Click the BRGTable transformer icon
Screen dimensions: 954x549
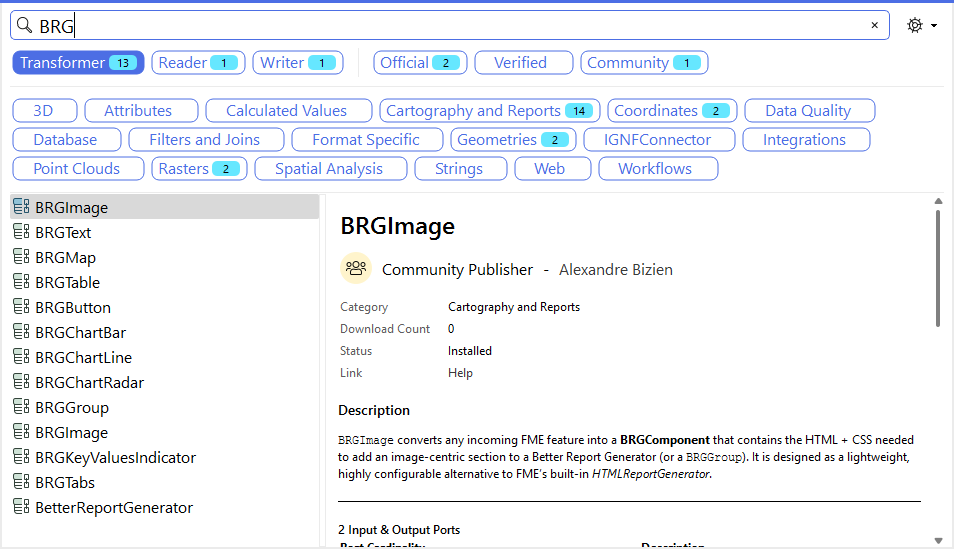click(x=21, y=281)
